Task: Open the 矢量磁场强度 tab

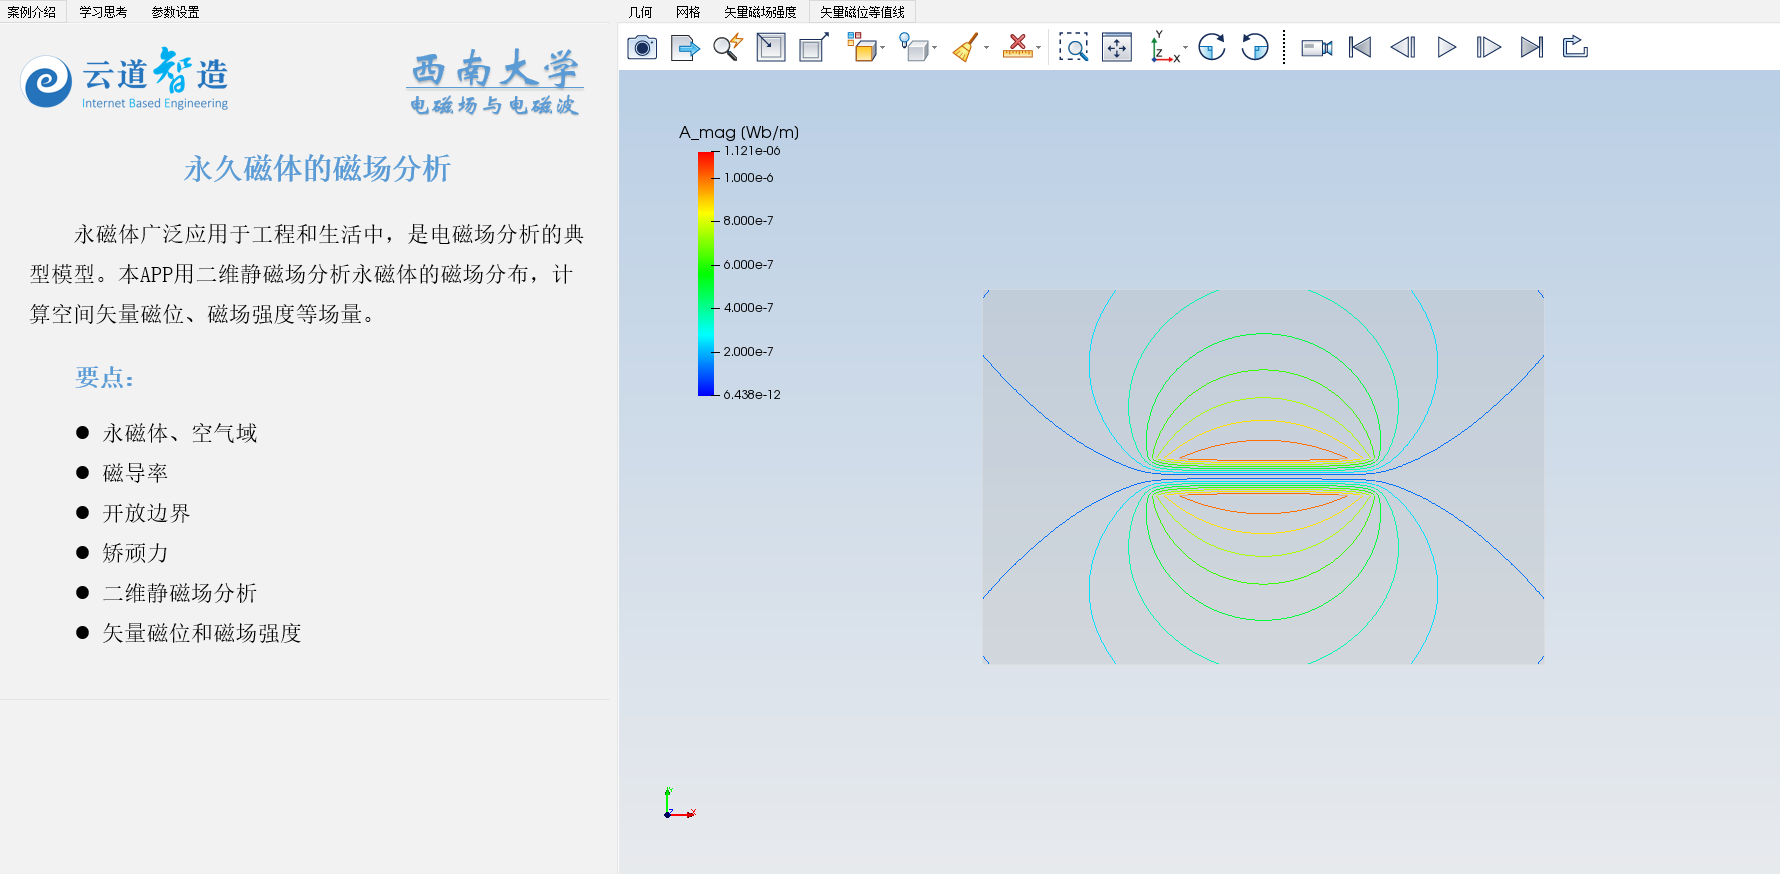Action: tap(760, 12)
